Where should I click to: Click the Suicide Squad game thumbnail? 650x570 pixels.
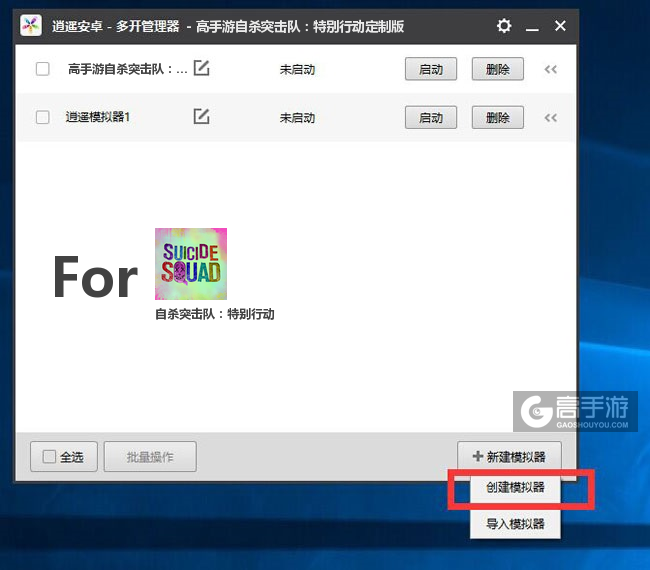click(191, 264)
